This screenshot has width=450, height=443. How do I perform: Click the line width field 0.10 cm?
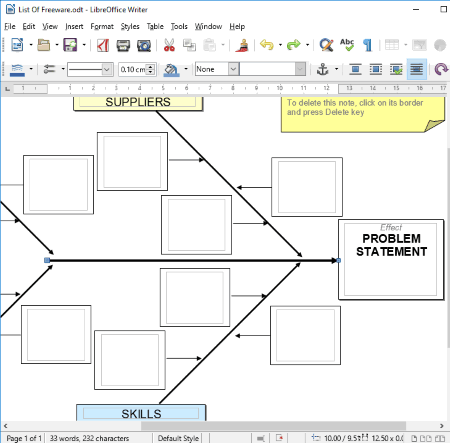(133, 69)
